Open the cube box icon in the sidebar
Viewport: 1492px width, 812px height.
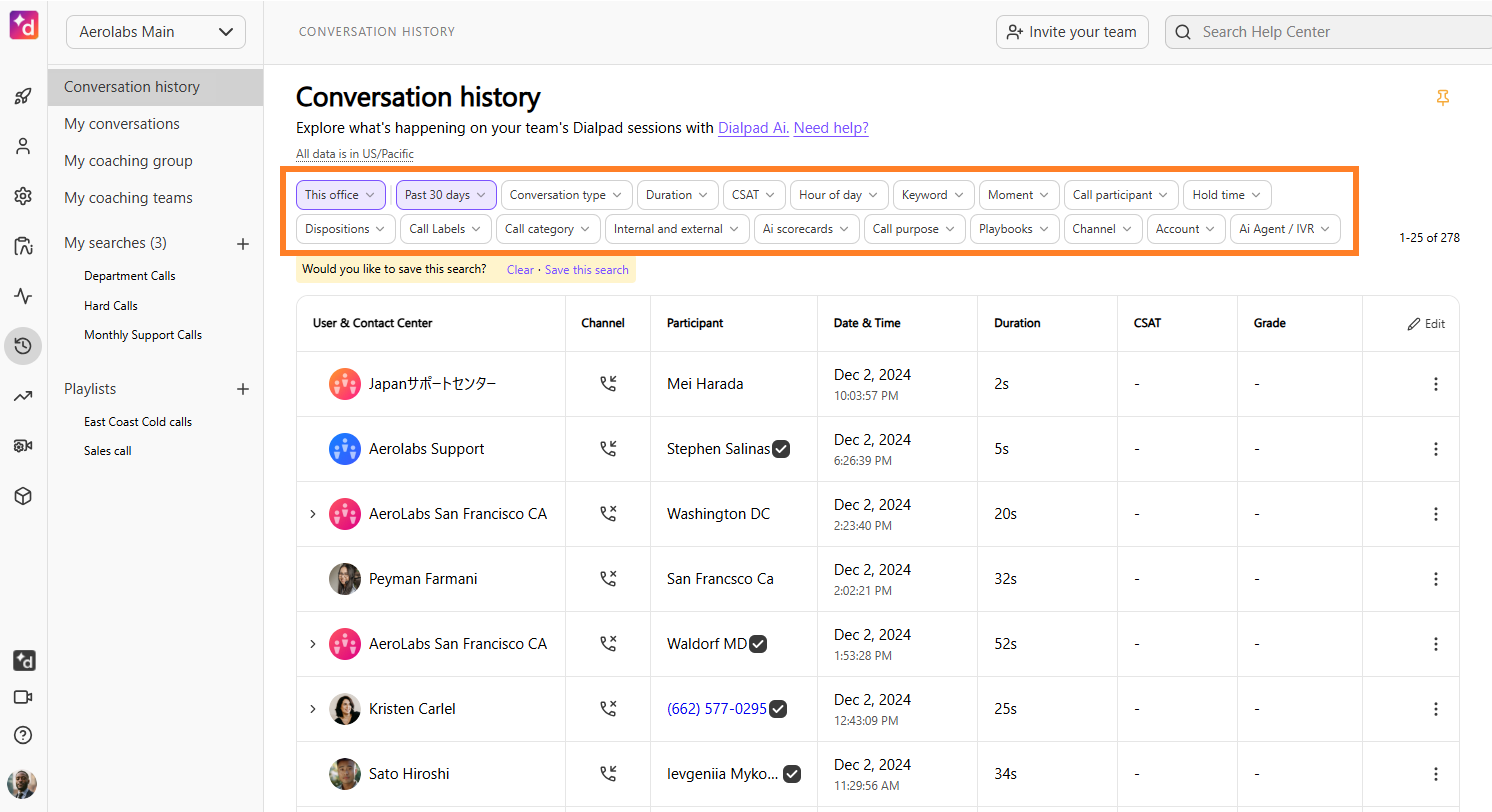(23, 496)
